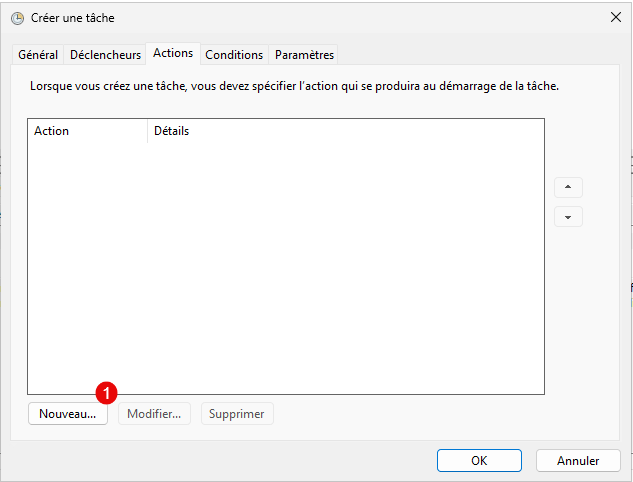
Task: Click Nouveau... to add a new action
Action: coord(67,414)
